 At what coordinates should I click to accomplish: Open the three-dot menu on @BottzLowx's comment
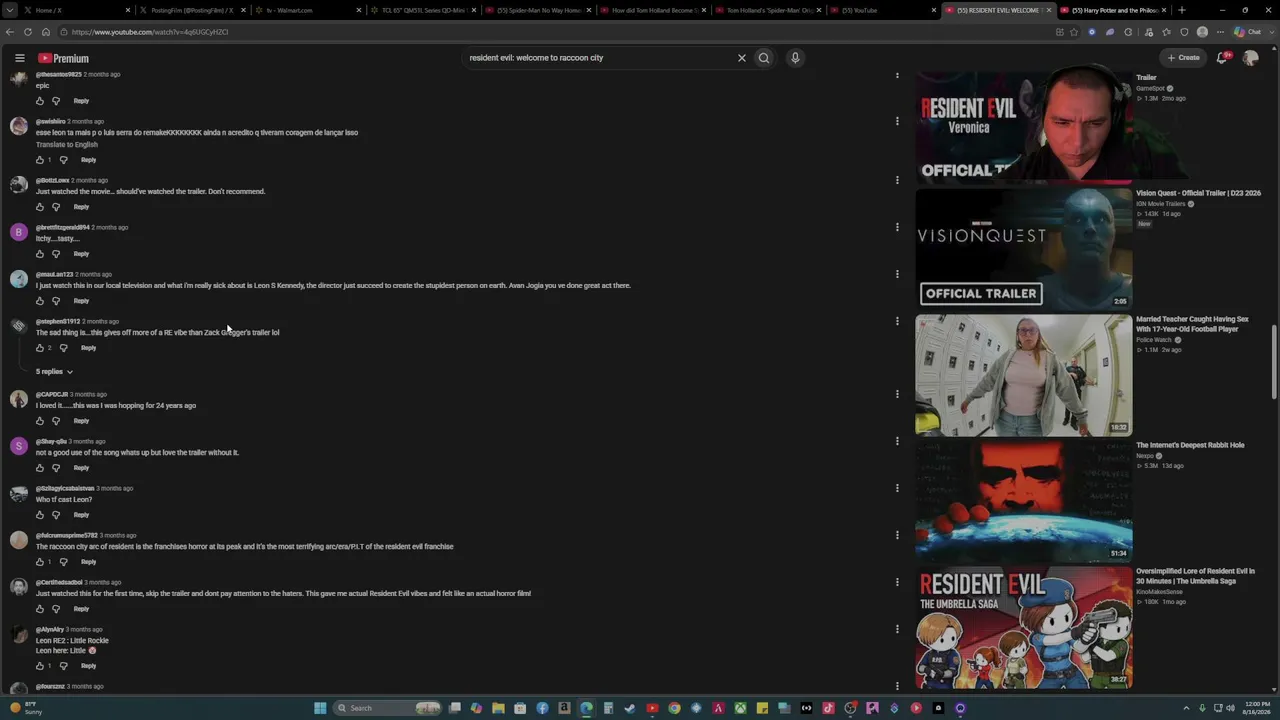897,180
